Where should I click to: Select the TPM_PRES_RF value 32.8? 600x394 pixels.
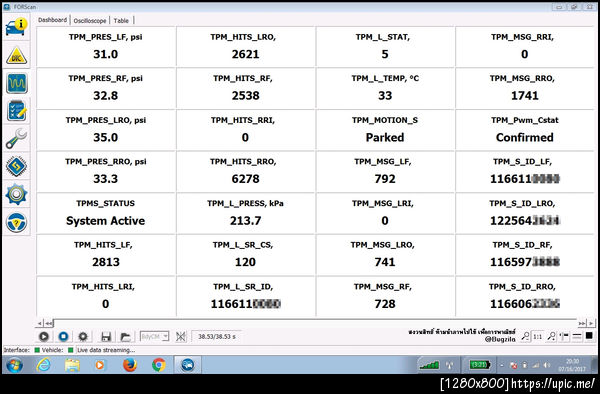click(106, 96)
